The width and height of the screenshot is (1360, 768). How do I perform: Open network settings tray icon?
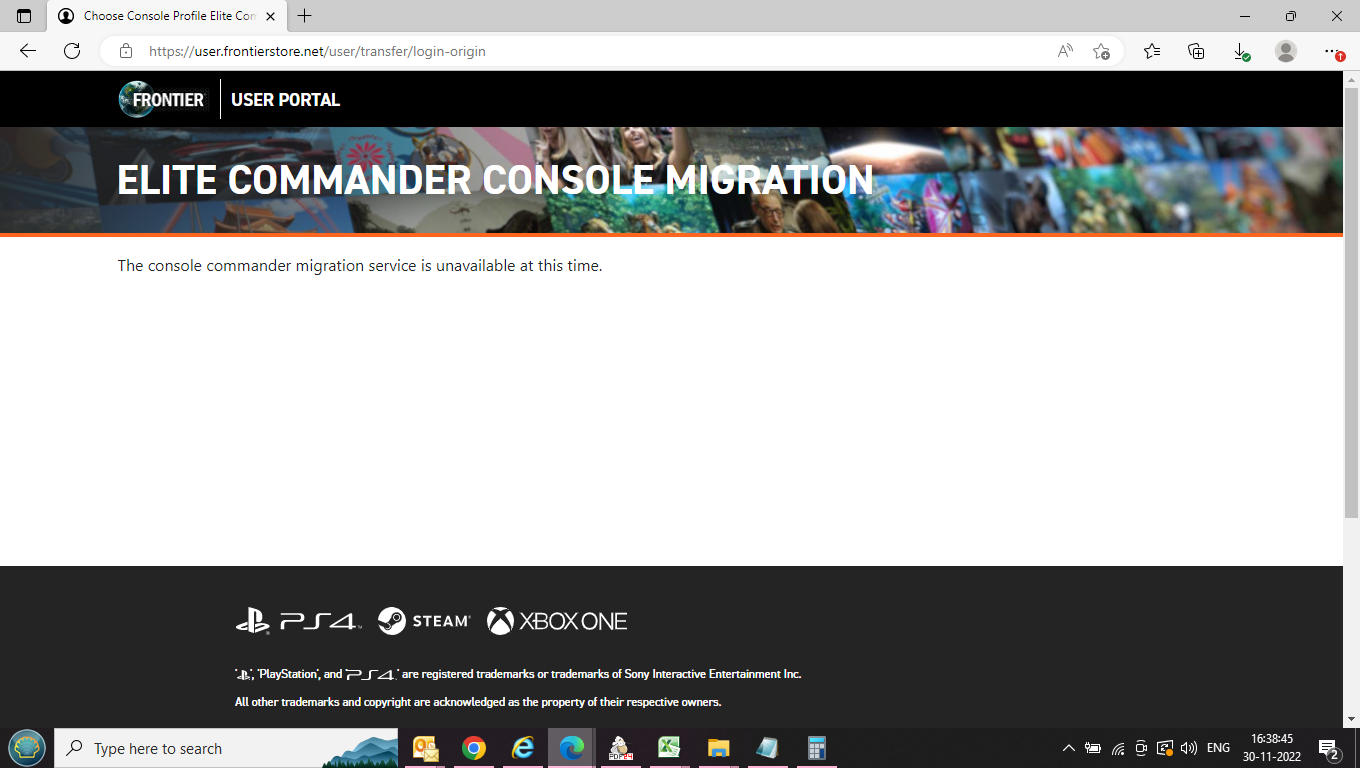pyautogui.click(x=1118, y=748)
